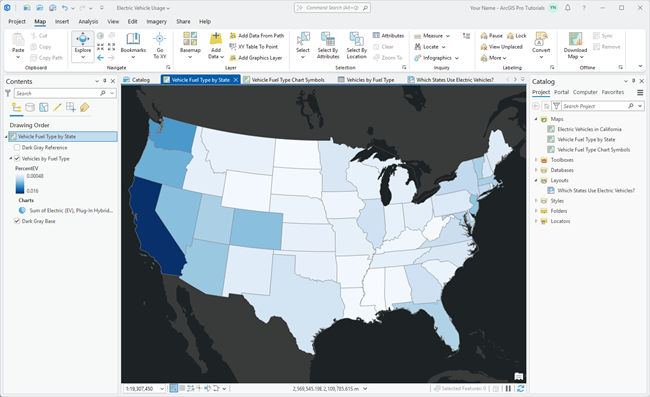Viewport: 650px width, 397px height.
Task: Click the Download Map icon
Action: 575,39
